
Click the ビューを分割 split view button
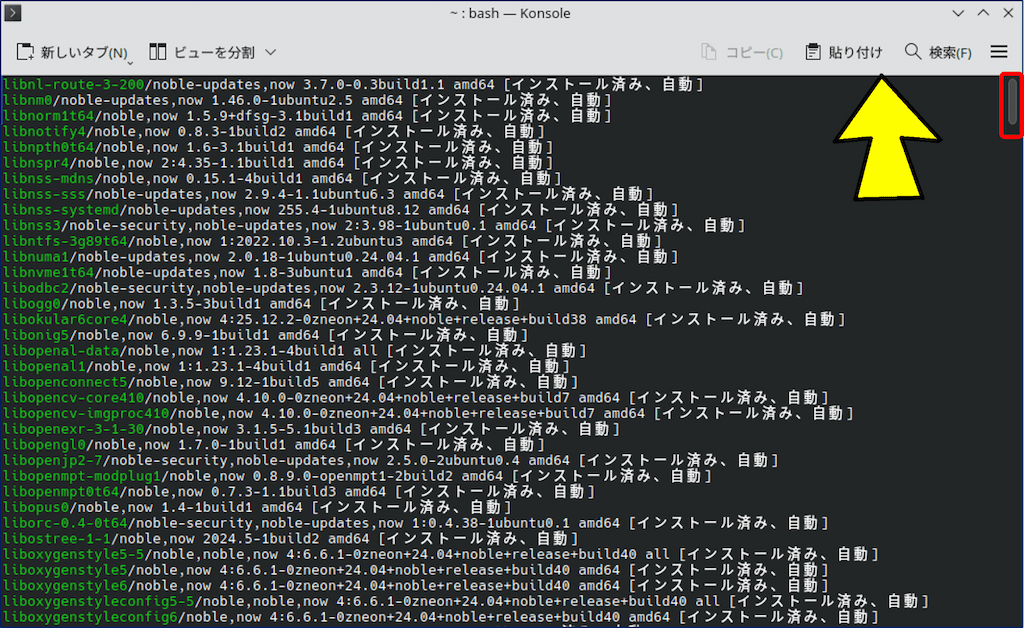(202, 52)
